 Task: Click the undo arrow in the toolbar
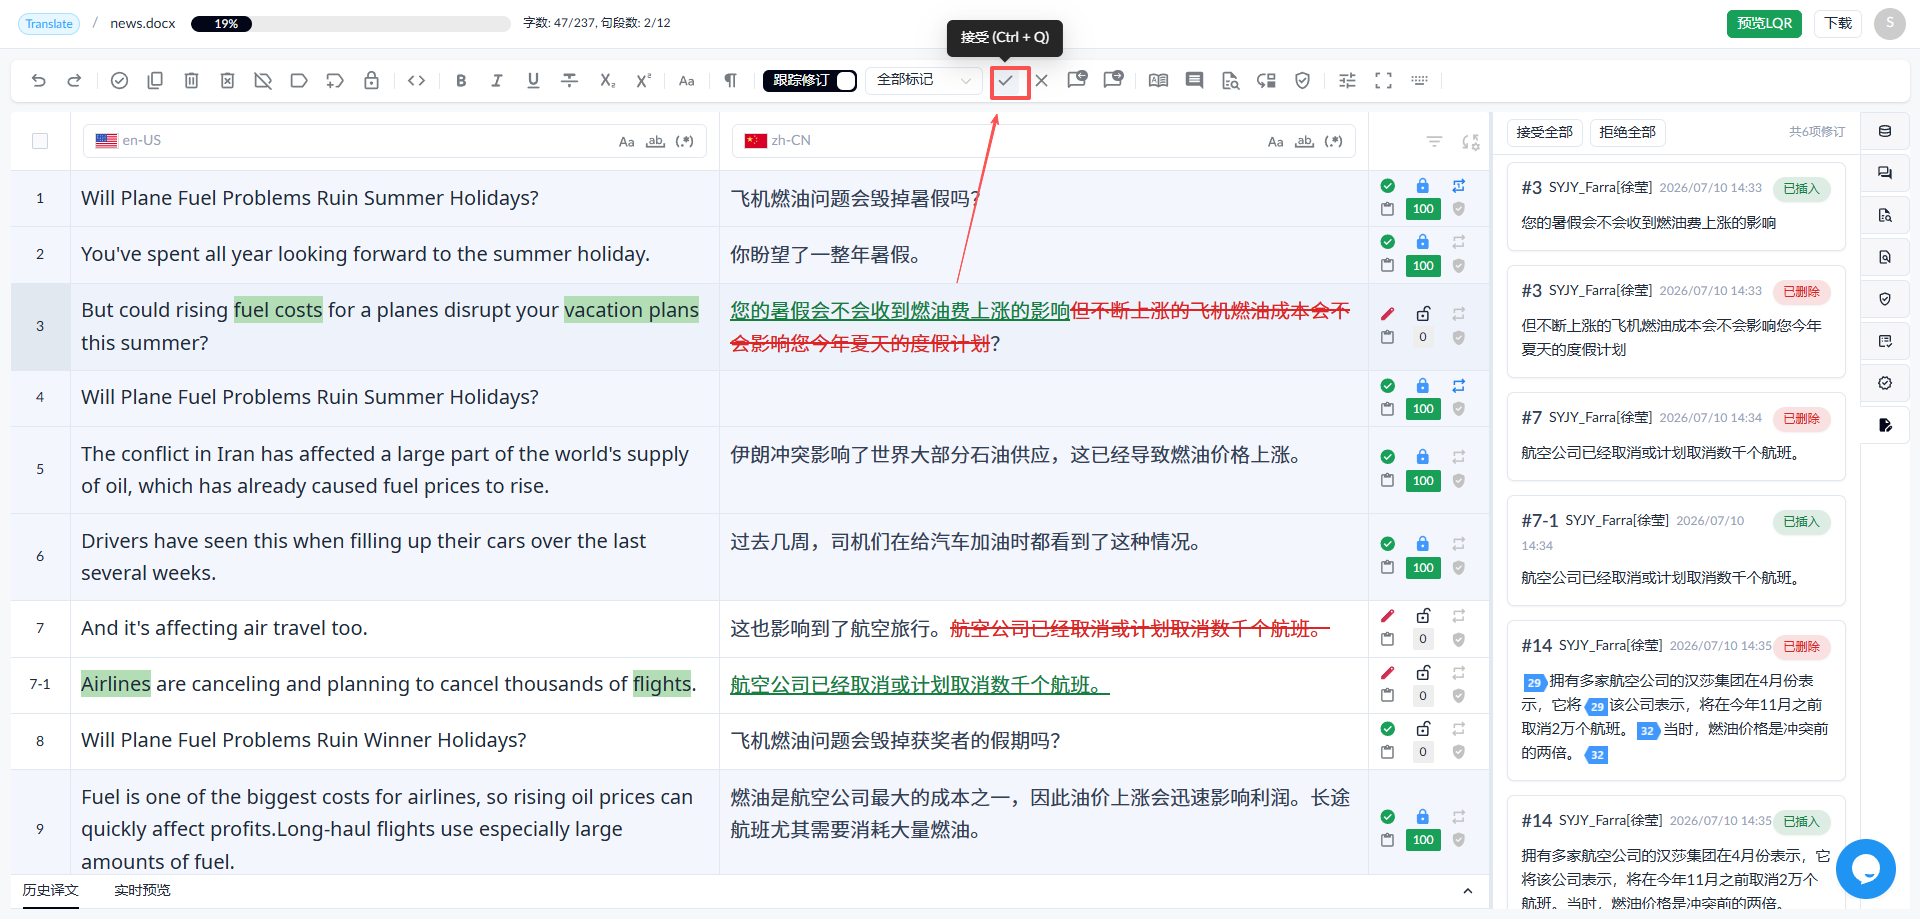[39, 81]
